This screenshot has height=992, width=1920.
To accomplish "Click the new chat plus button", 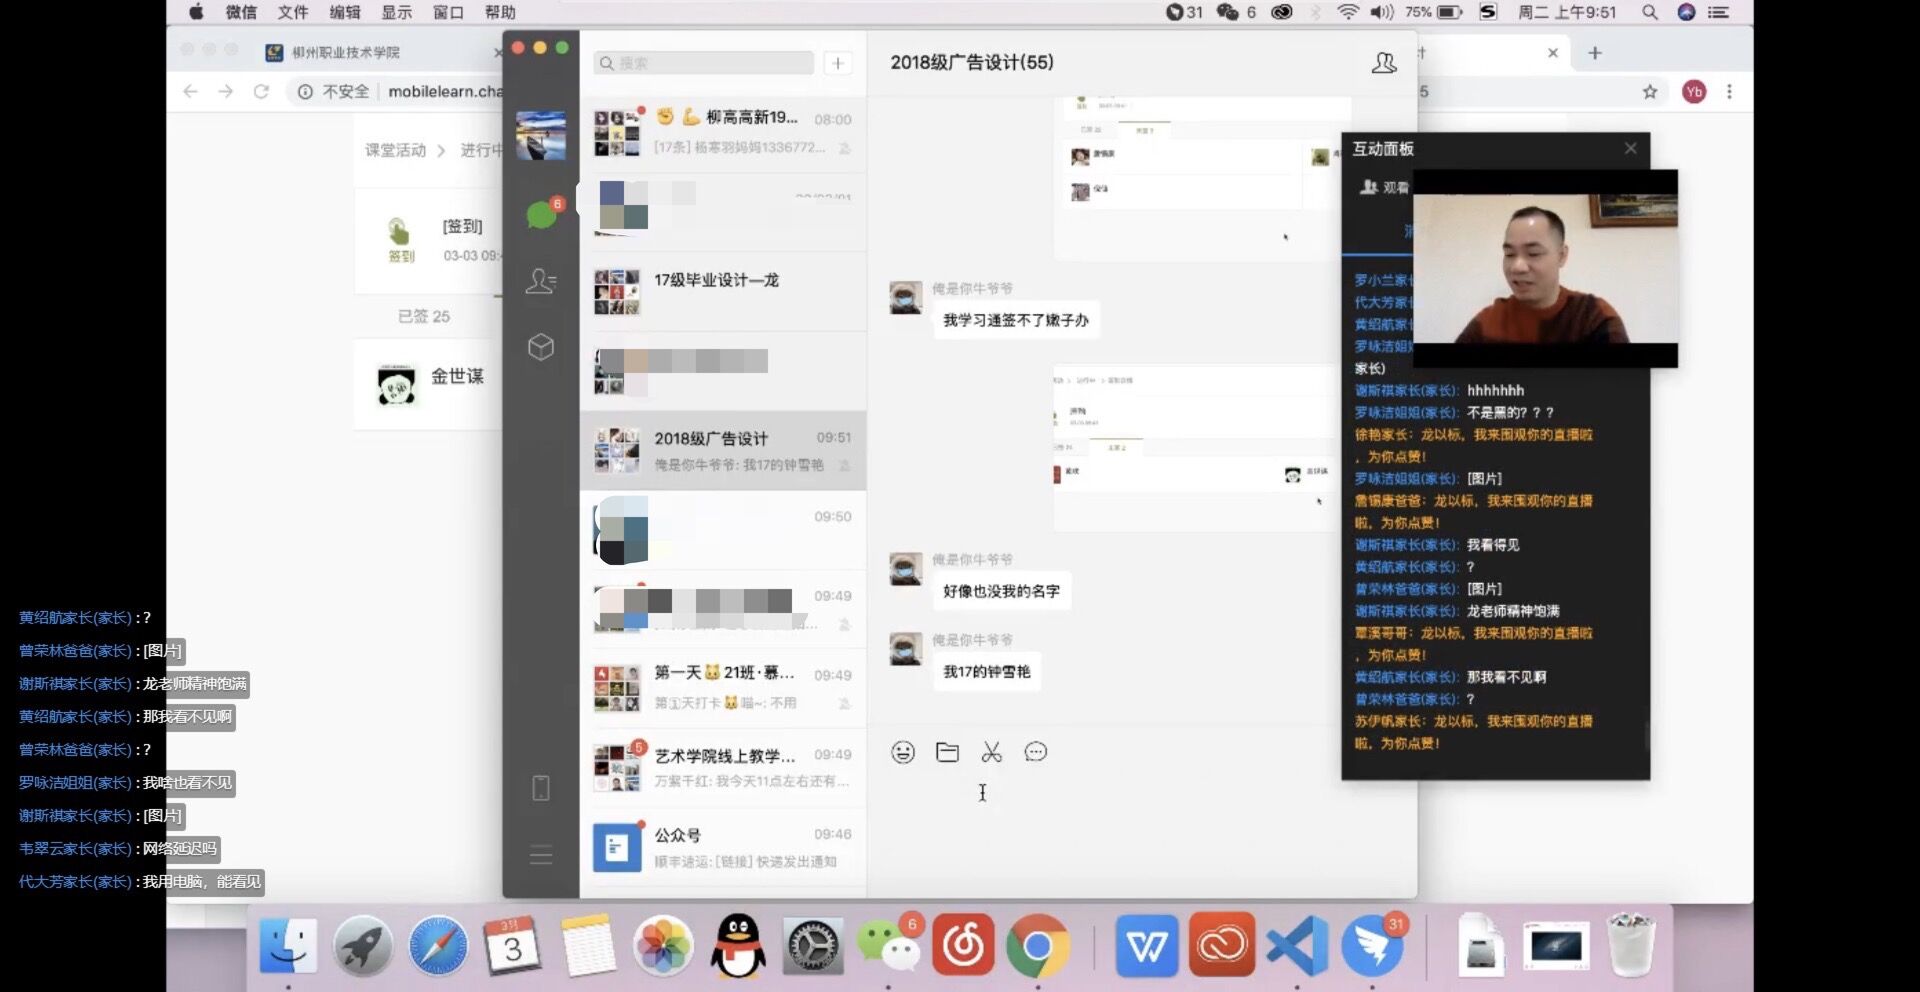I will 838,63.
